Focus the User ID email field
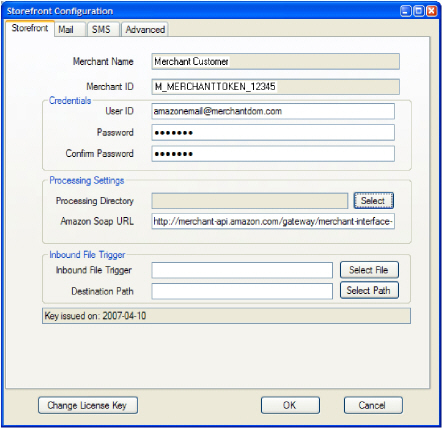 [273, 111]
